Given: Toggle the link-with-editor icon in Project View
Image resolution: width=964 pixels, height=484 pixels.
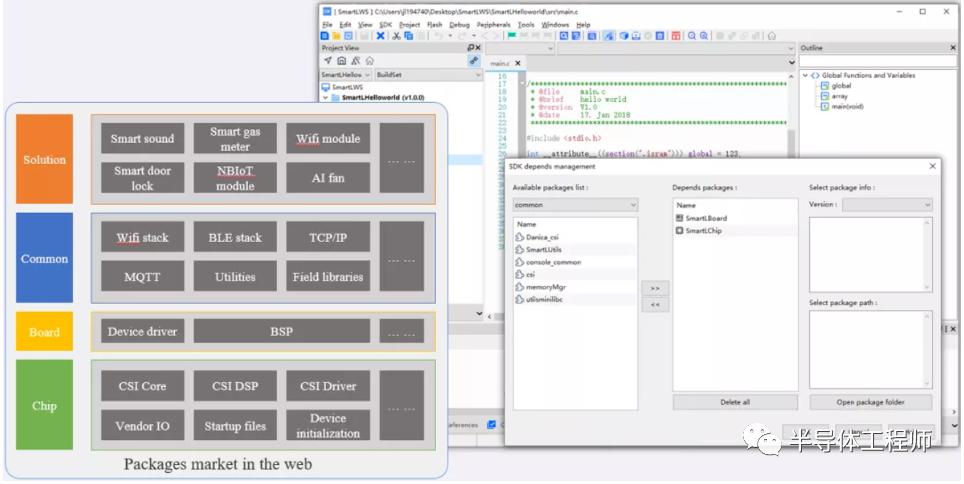Looking at the screenshot, I should pos(473,60).
